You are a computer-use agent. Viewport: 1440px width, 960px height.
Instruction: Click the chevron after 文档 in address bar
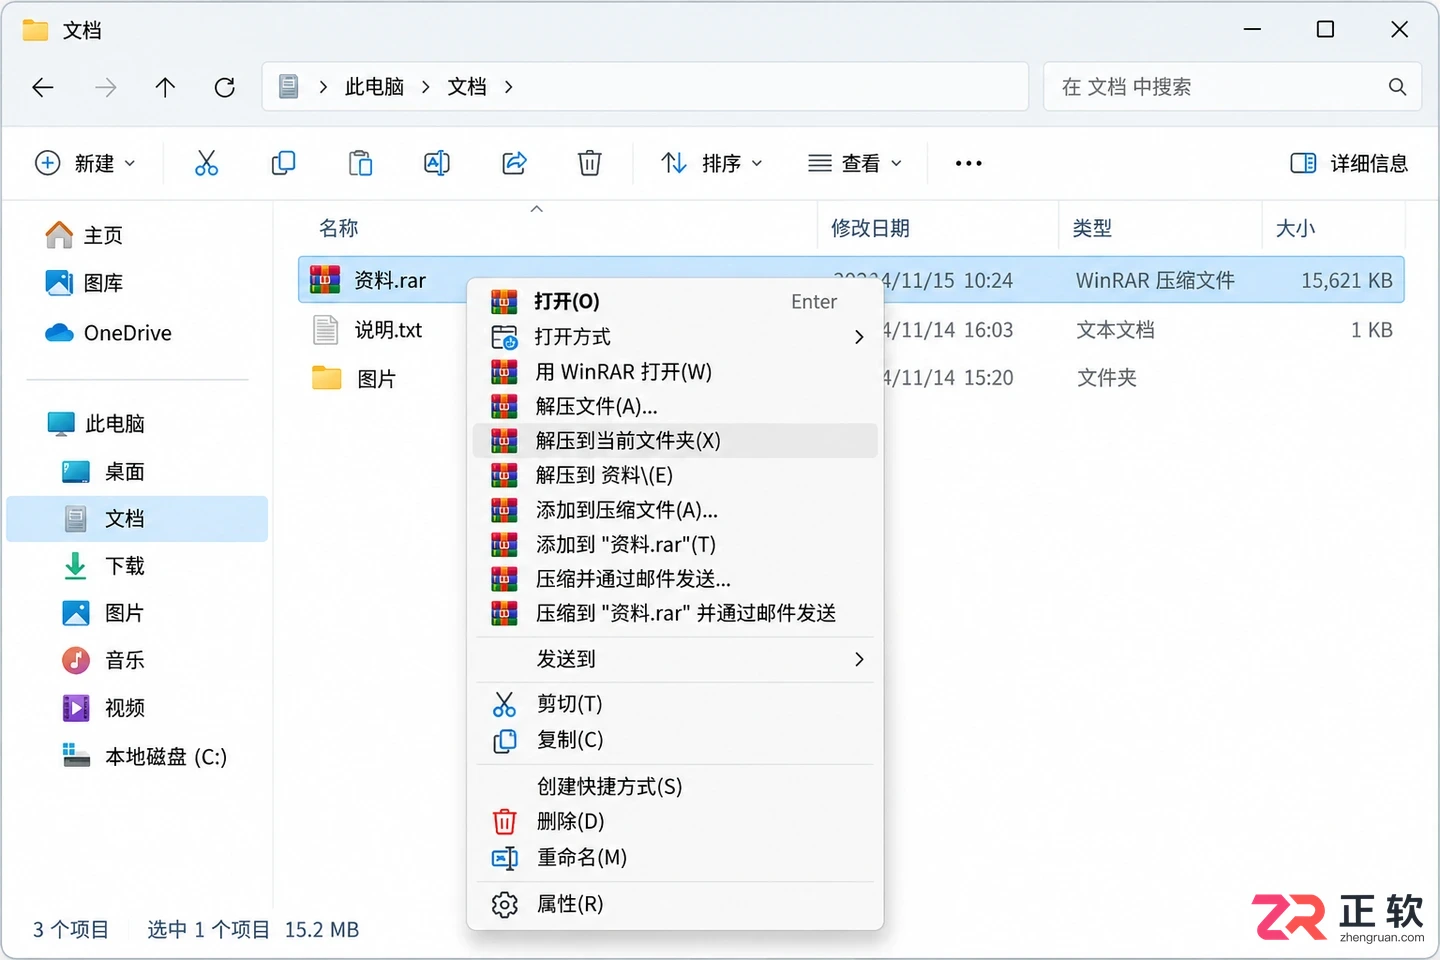(x=509, y=87)
